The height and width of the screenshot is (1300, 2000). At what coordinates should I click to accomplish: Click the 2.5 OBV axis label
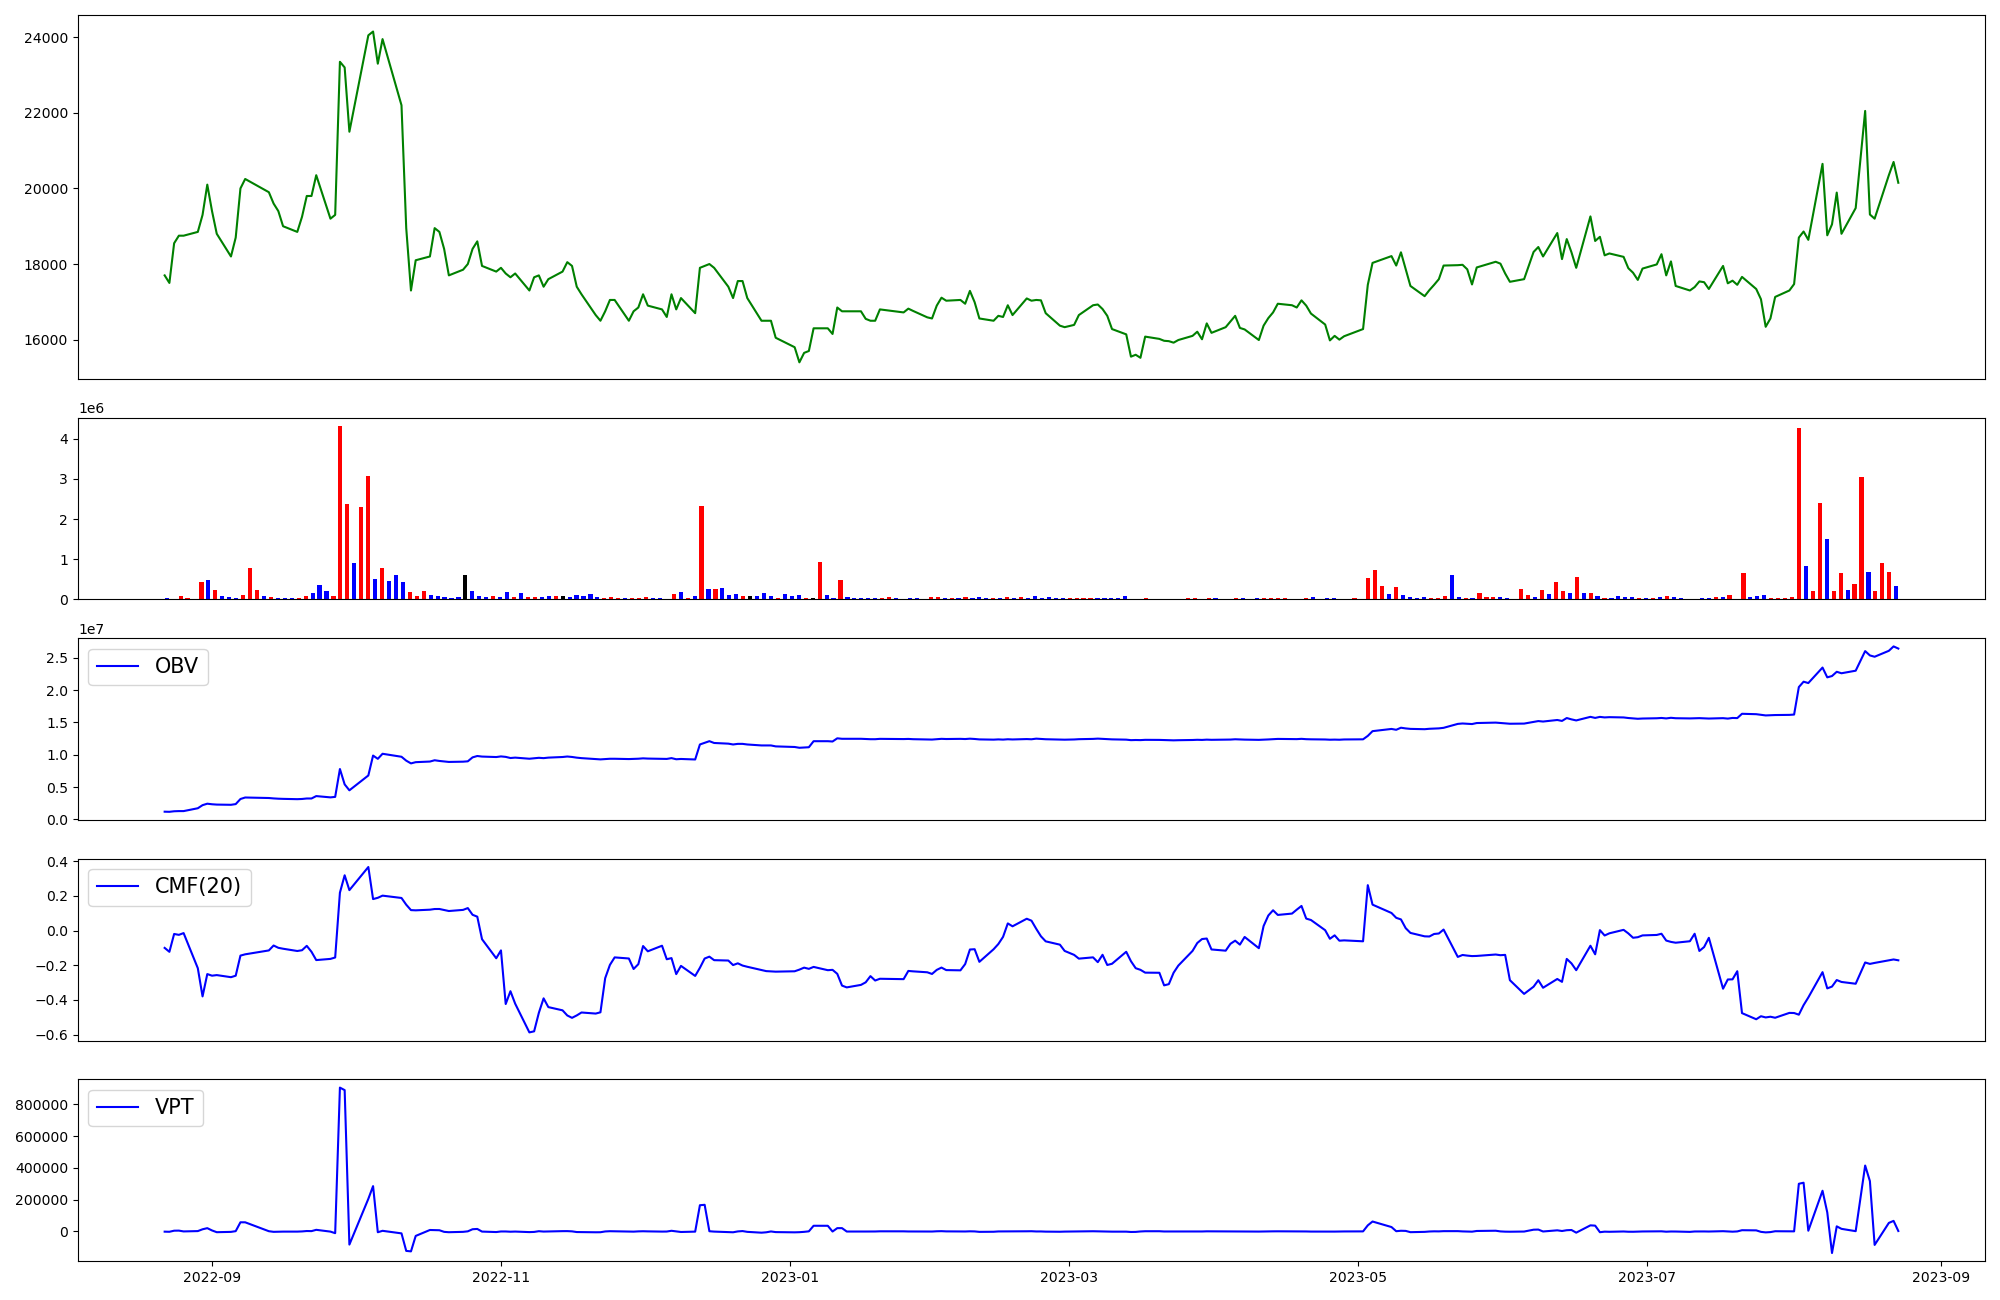click(x=58, y=658)
